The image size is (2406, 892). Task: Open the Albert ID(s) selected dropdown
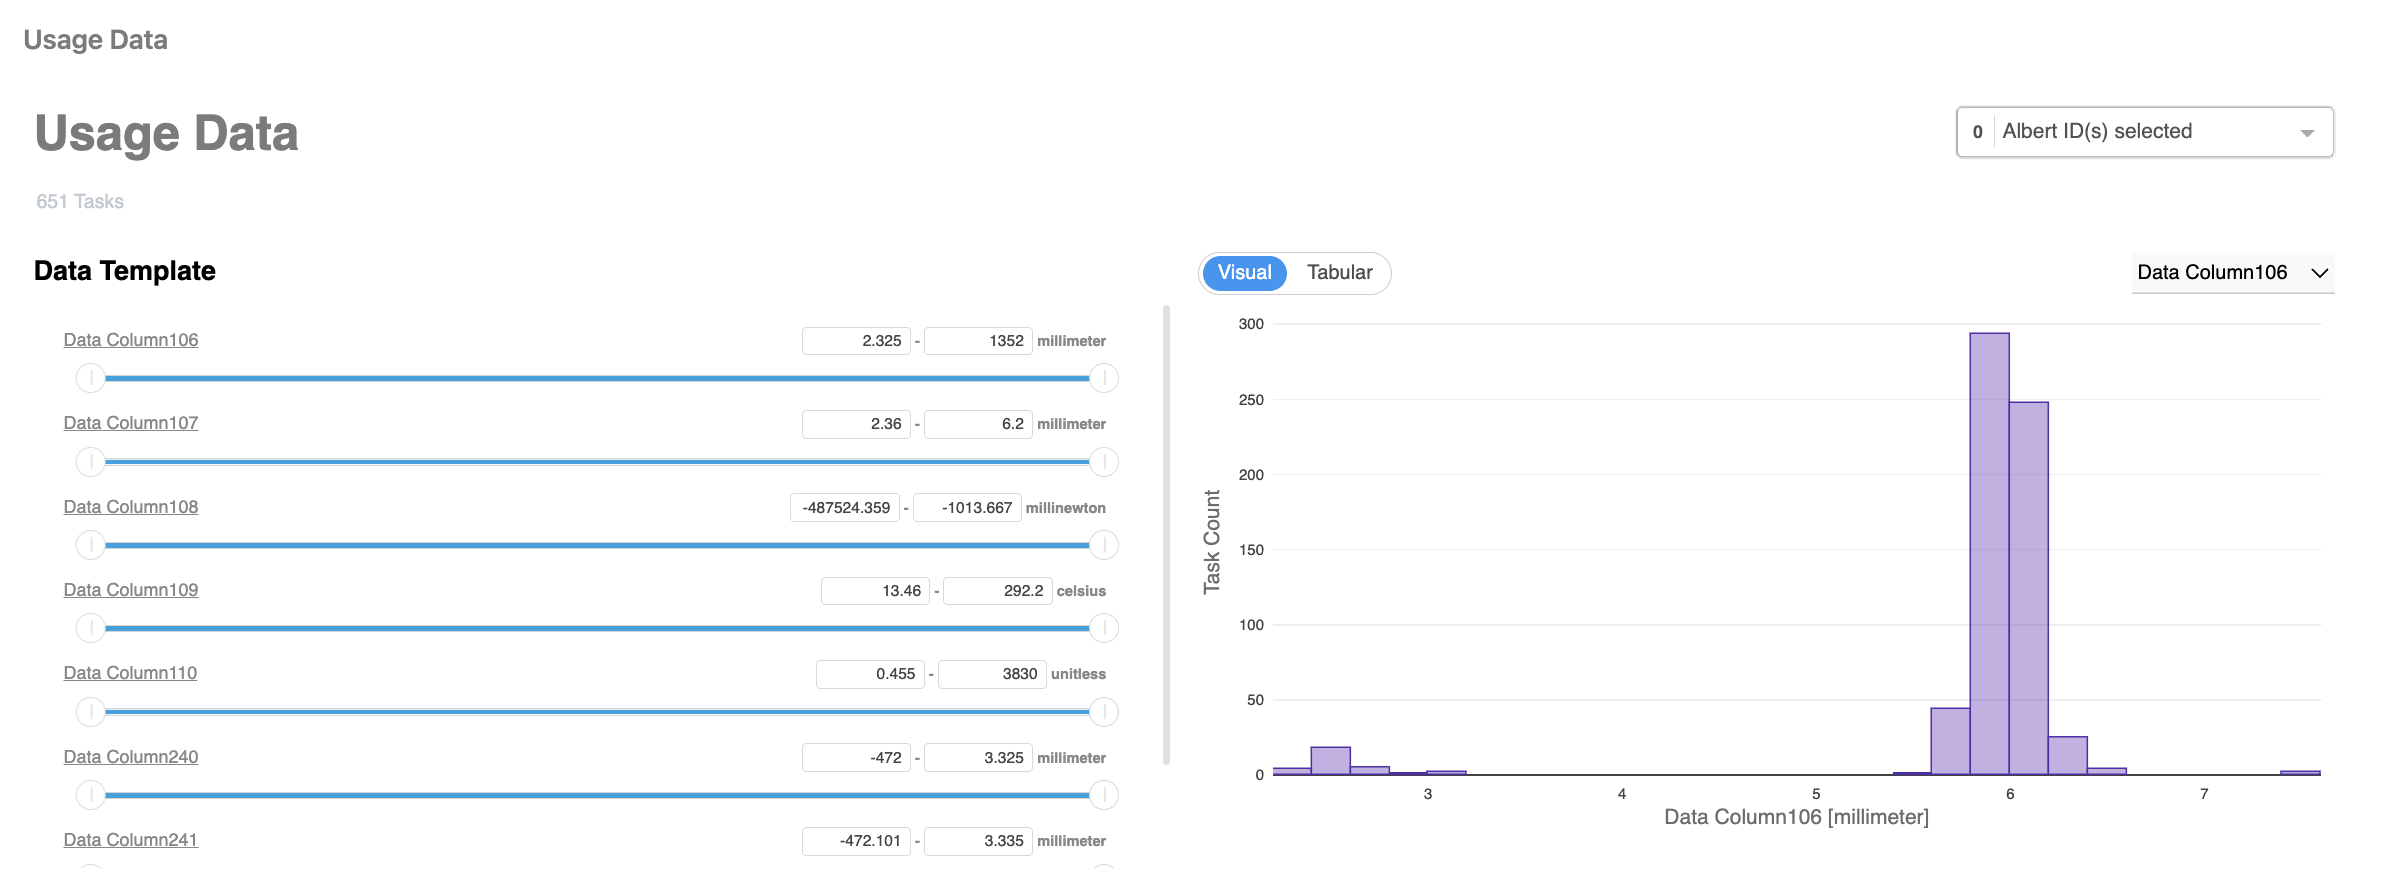point(2143,132)
